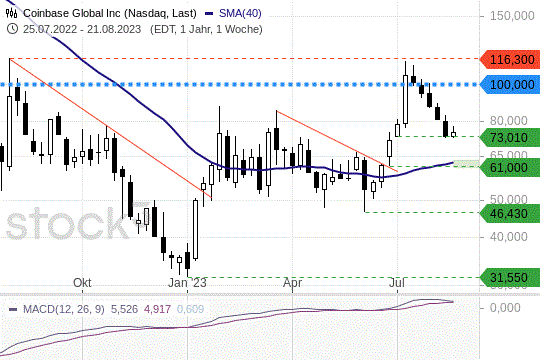Click the SMA legend line swatch
Image resolution: width=540 pixels, height=360 pixels.
(x=209, y=14)
